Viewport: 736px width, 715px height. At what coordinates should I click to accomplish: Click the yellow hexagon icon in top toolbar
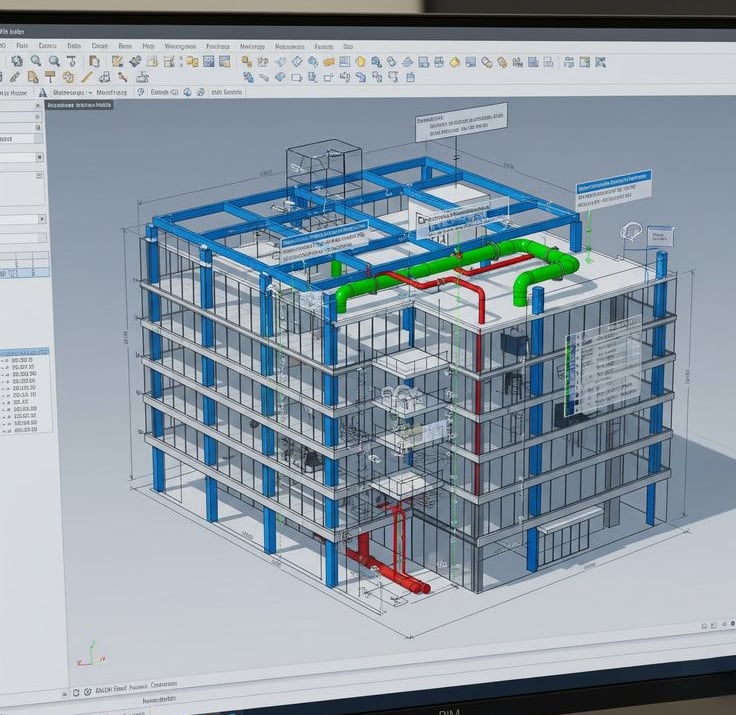coord(360,62)
